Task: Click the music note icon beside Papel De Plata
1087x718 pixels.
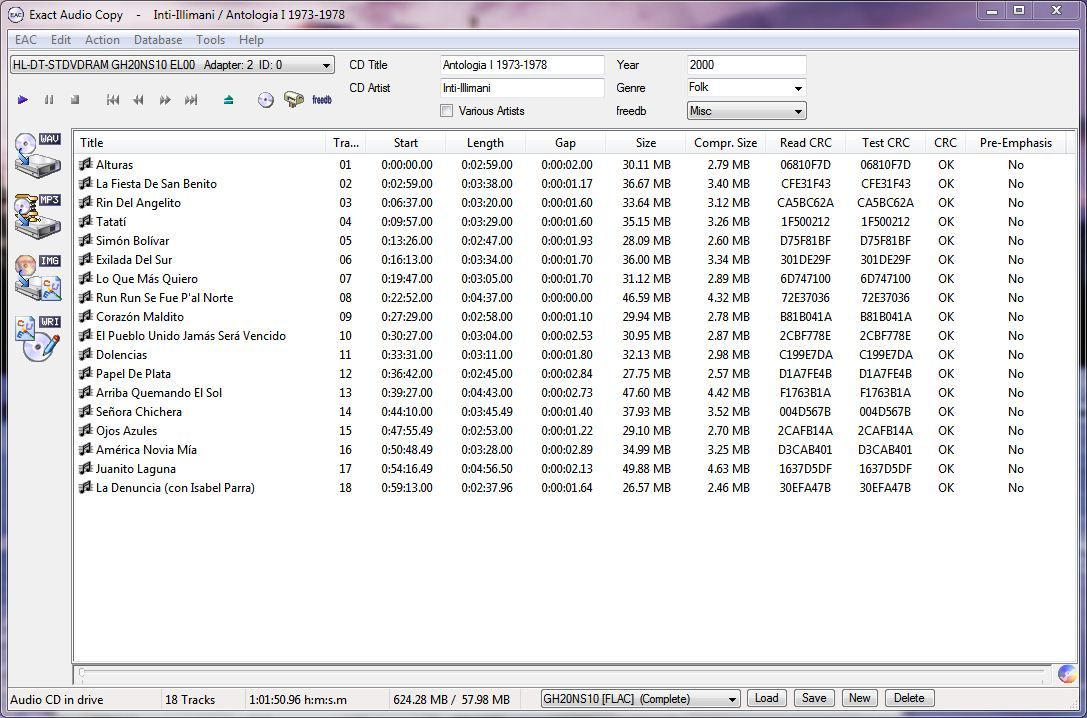Action: point(86,374)
